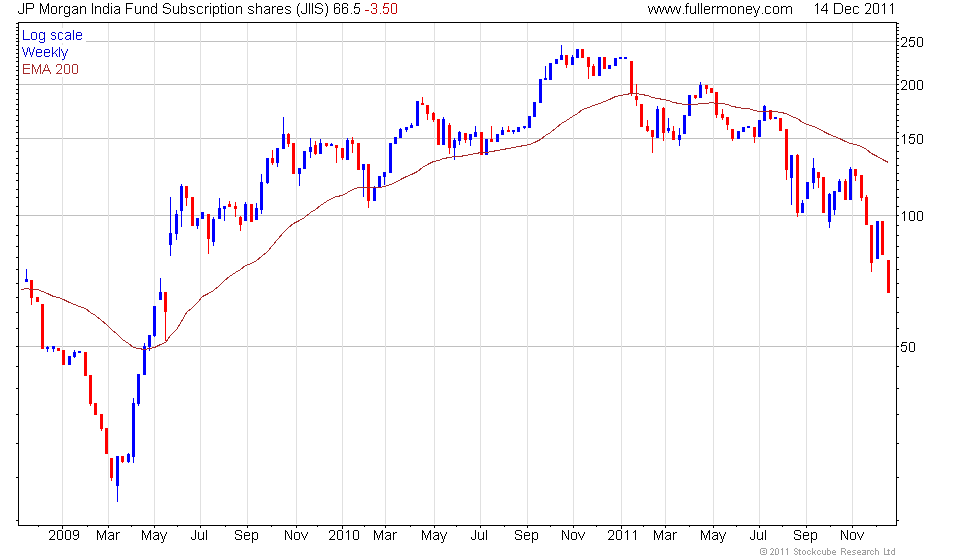The width and height of the screenshot is (980, 560).
Task: Click the Nov label after 2011
Action: coord(852,536)
